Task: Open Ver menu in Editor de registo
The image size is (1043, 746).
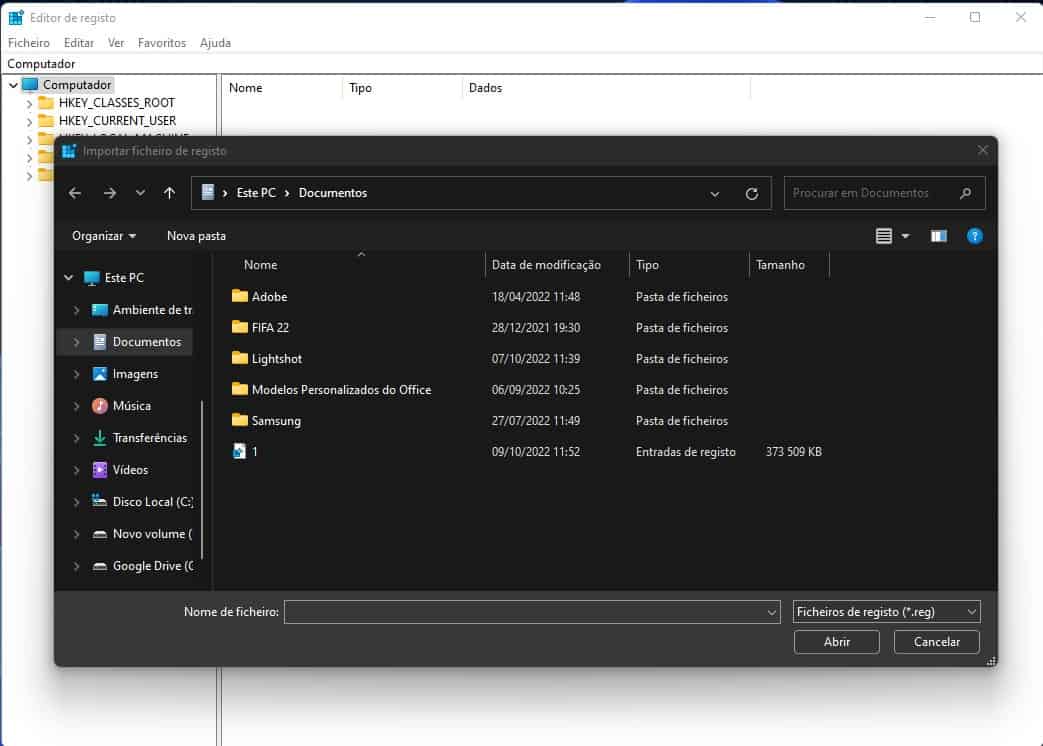Action: [116, 43]
